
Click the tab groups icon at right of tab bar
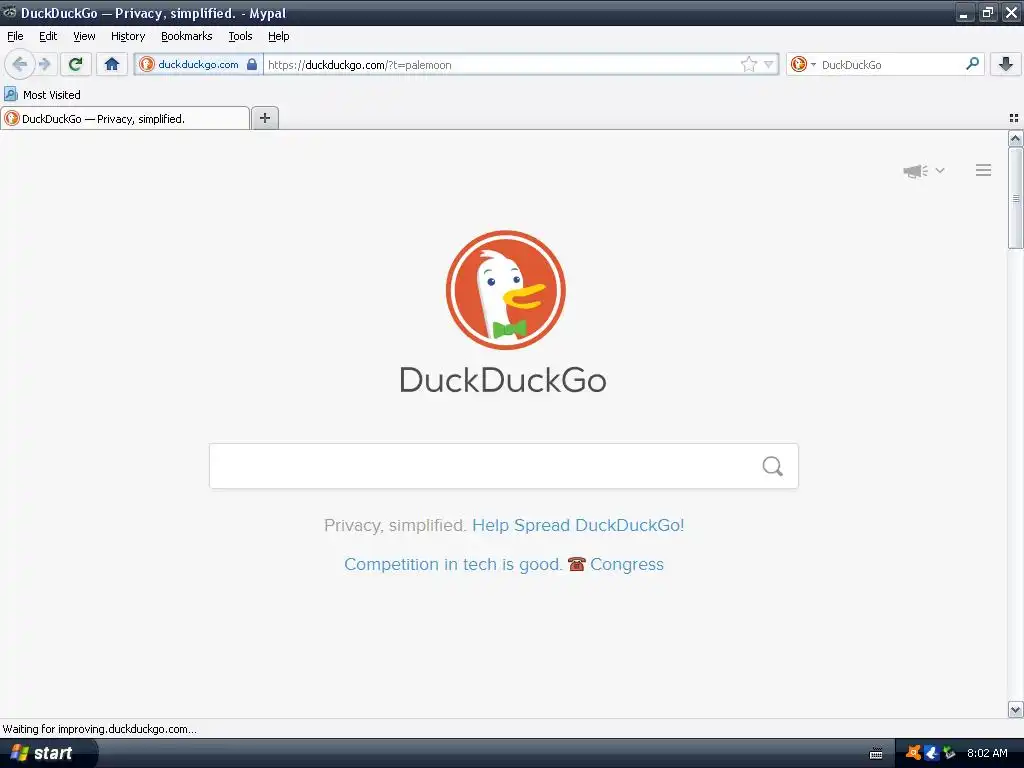pyautogui.click(x=1014, y=118)
